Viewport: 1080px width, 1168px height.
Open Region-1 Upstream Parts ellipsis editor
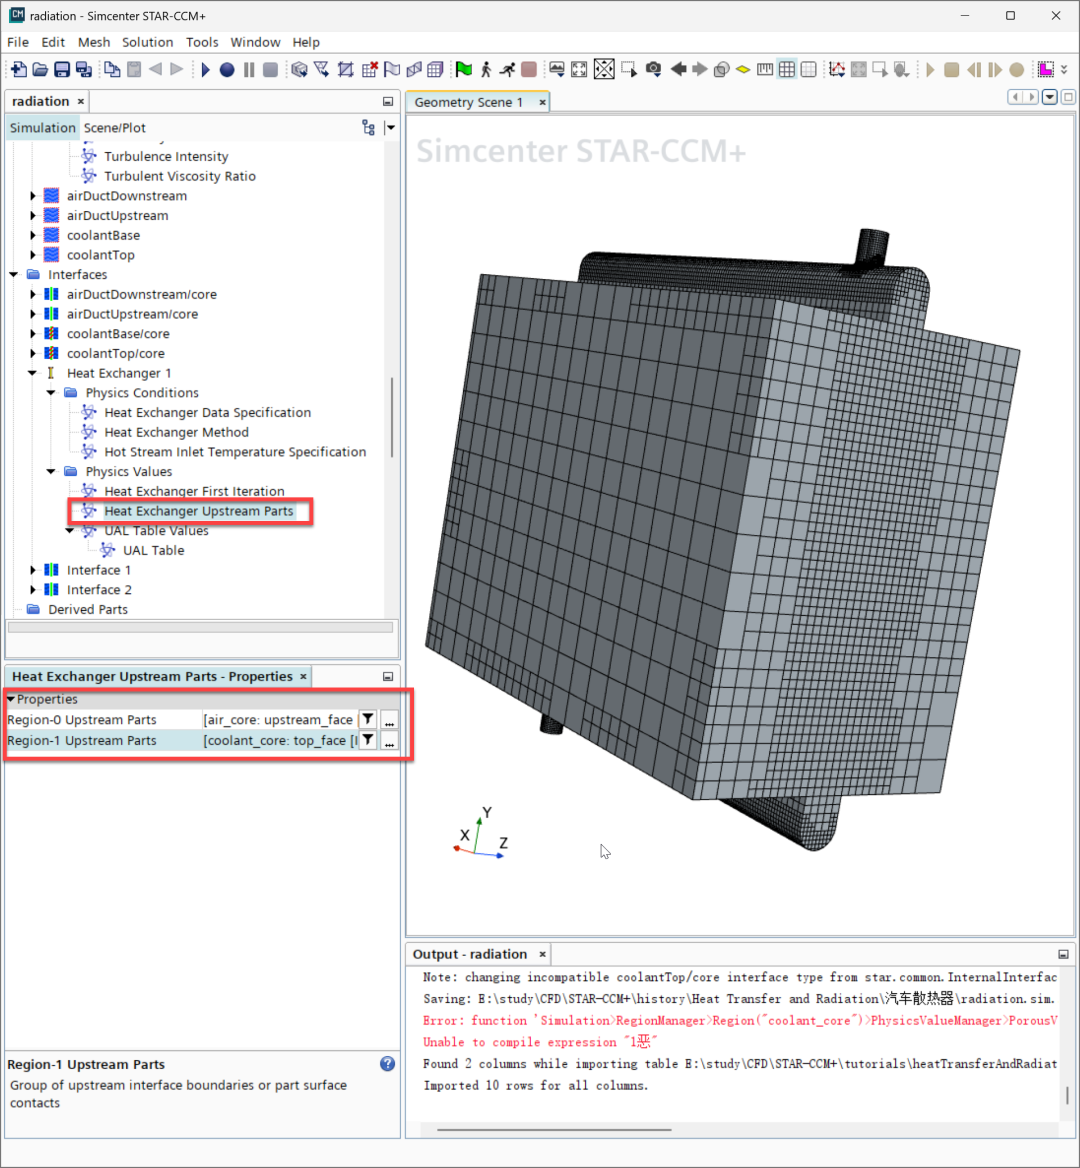(x=389, y=741)
